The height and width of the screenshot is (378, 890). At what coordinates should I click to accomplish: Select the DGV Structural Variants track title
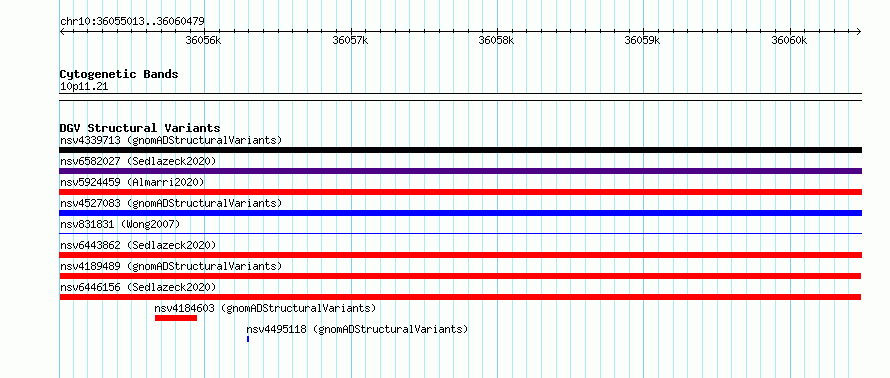coord(140,128)
